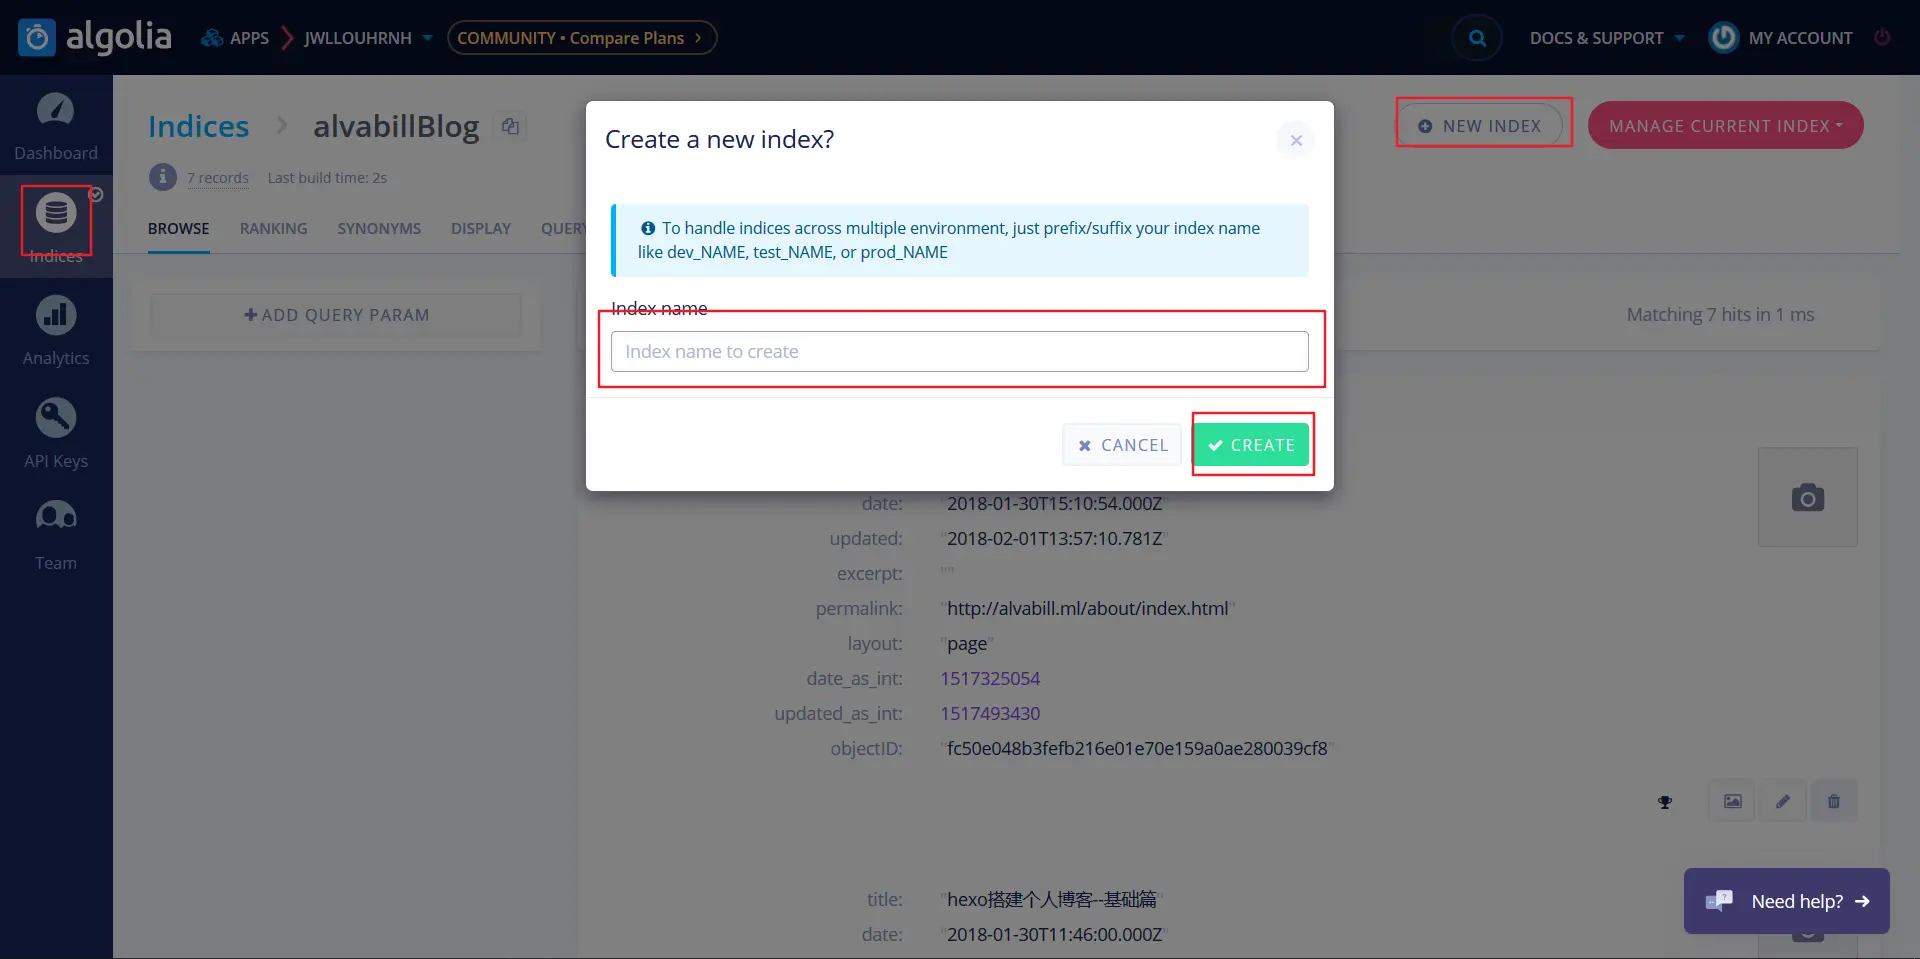
Task: Close the Create a new index dialog
Action: [x=1296, y=140]
